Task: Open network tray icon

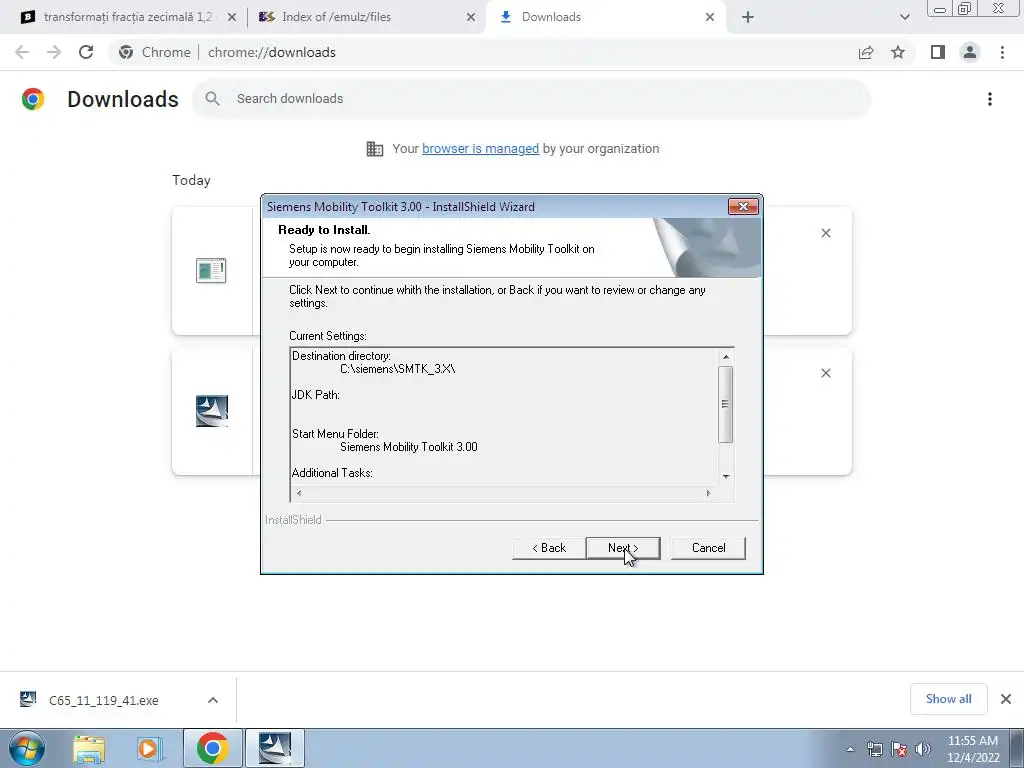Action: (874, 749)
